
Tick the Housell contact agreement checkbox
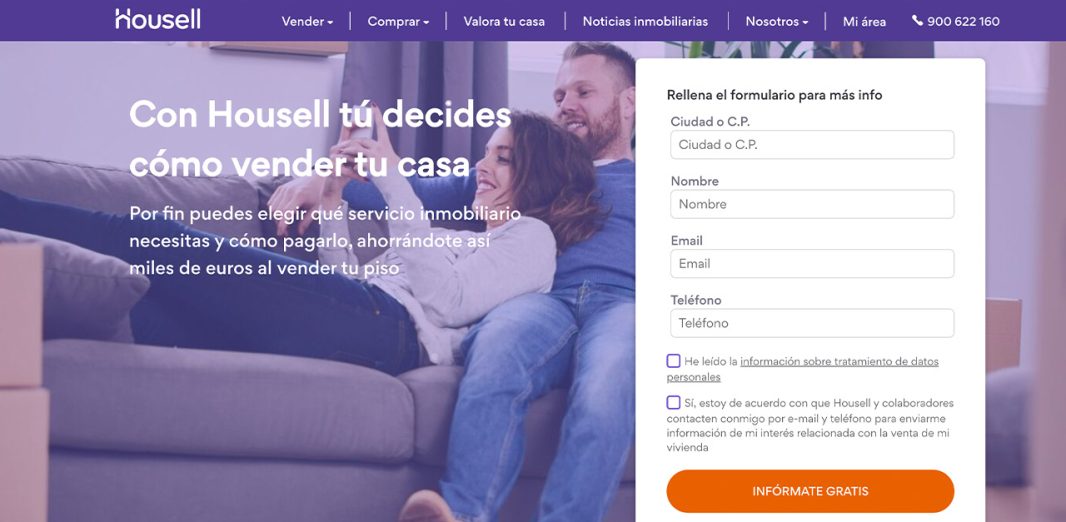(673, 402)
